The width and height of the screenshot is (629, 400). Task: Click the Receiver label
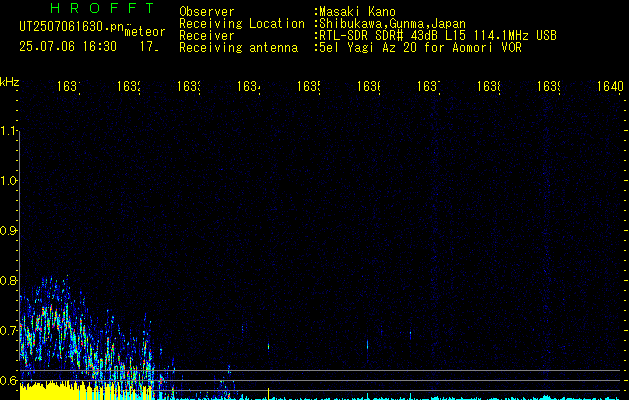(207, 36)
